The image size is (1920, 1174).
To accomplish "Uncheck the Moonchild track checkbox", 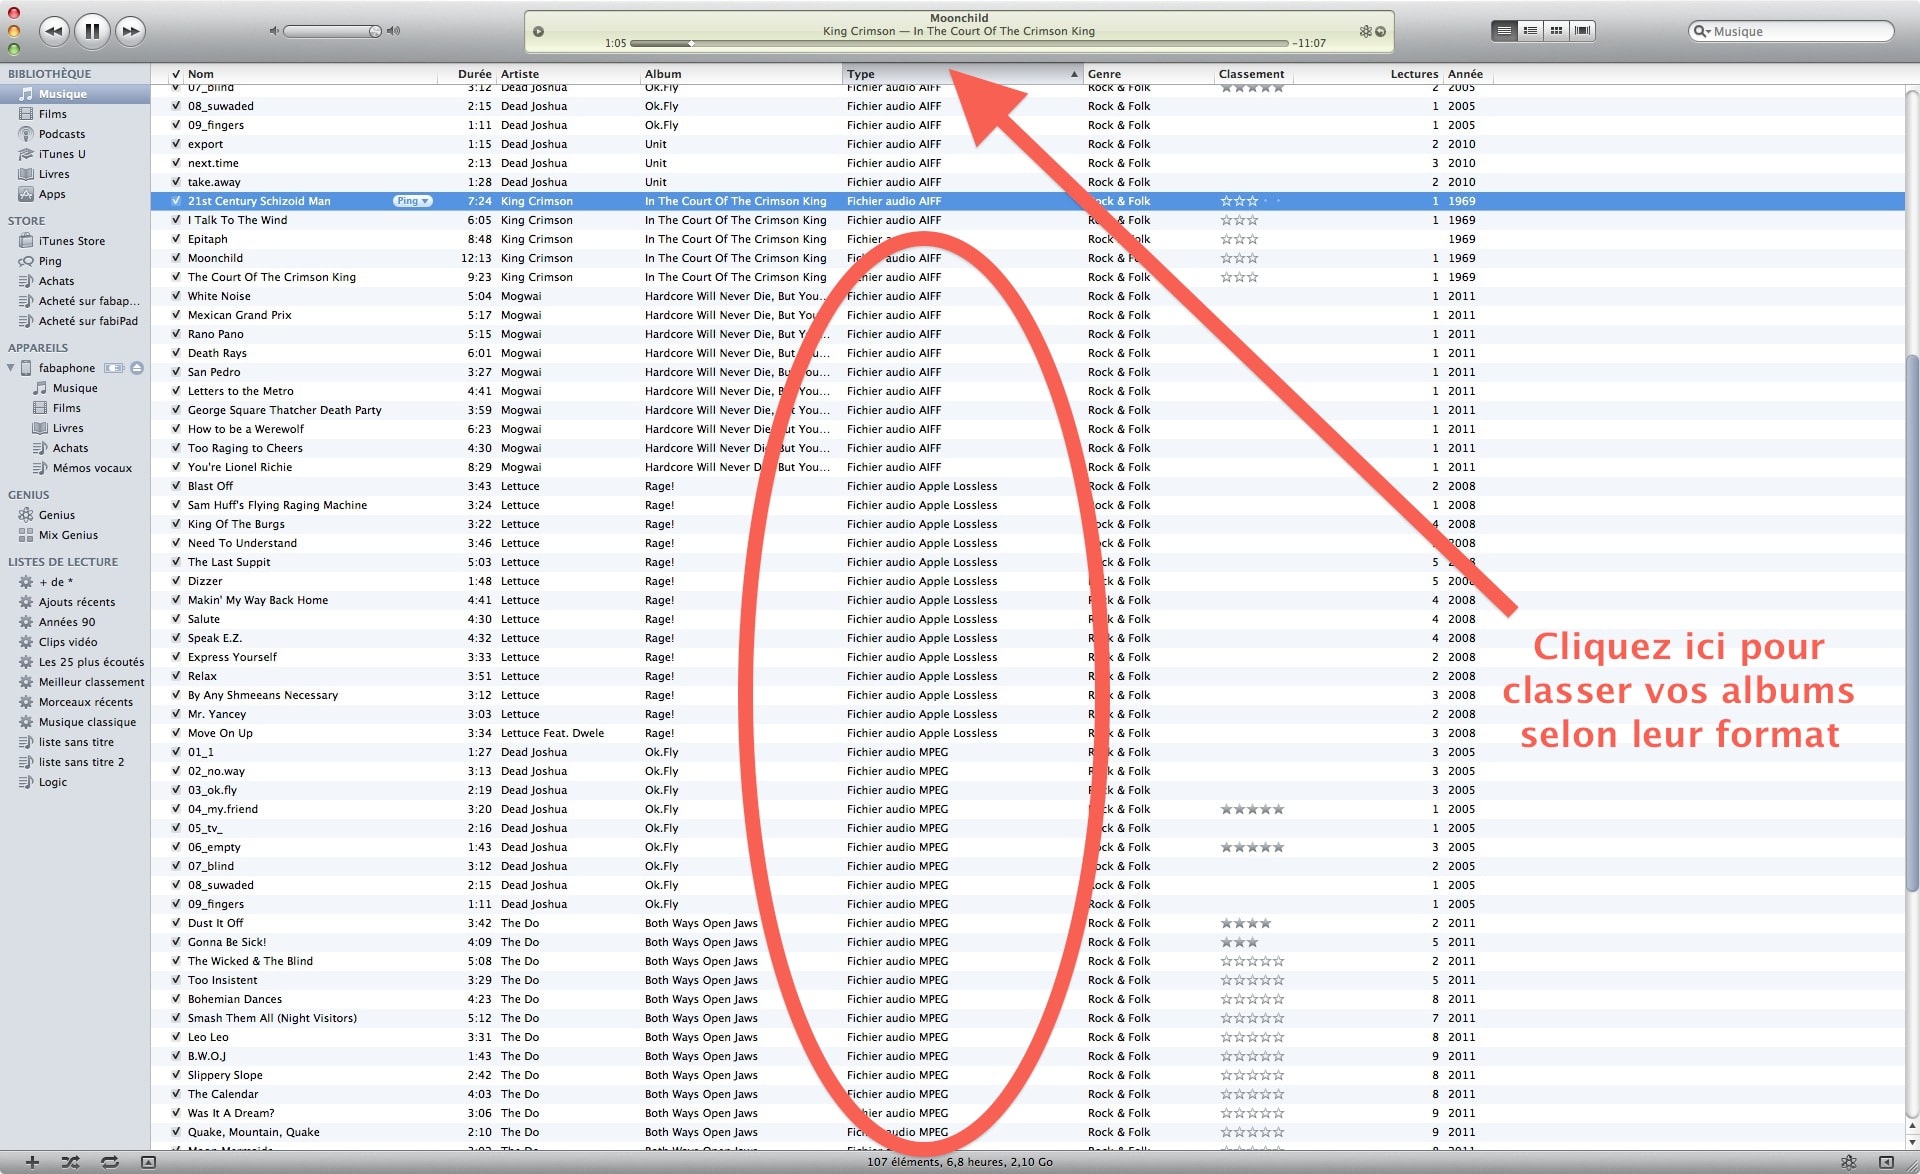I will click(x=176, y=258).
